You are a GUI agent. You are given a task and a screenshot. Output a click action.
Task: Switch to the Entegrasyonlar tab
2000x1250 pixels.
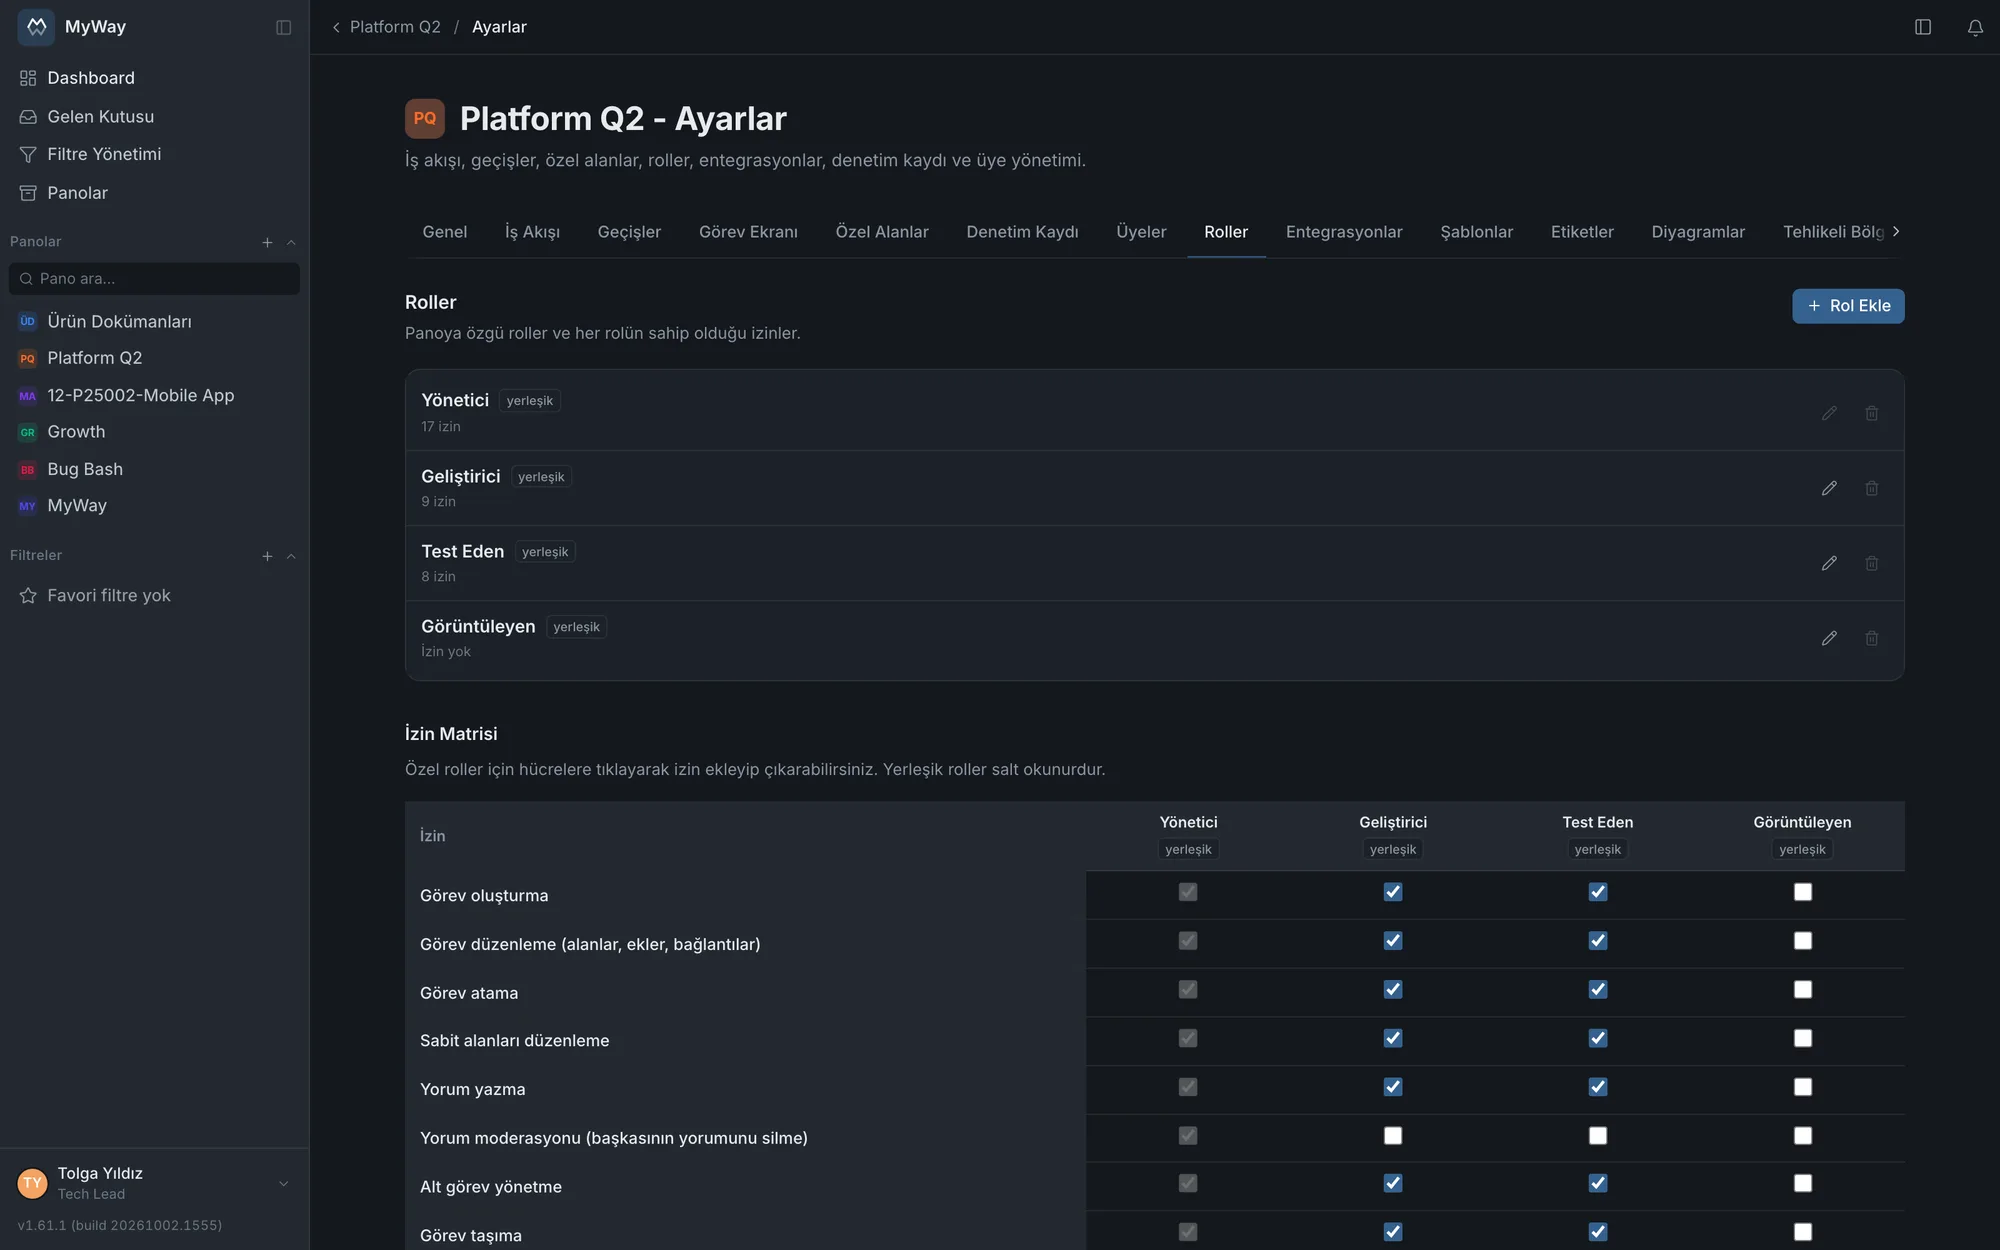pos(1344,232)
